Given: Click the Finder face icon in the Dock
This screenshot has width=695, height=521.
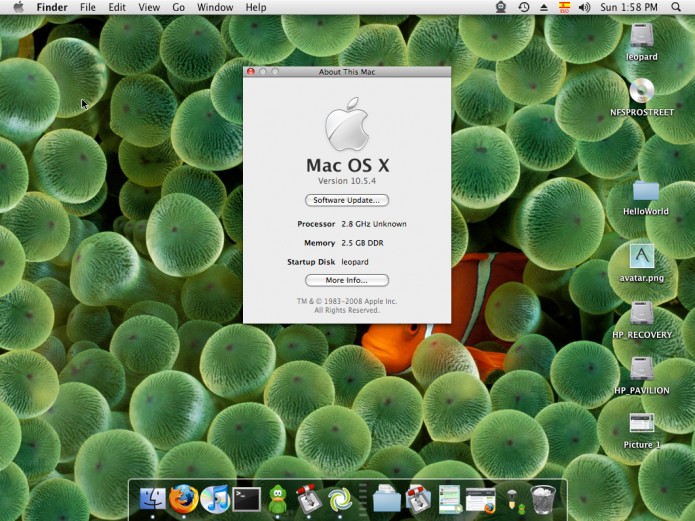Looking at the screenshot, I should coord(152,500).
